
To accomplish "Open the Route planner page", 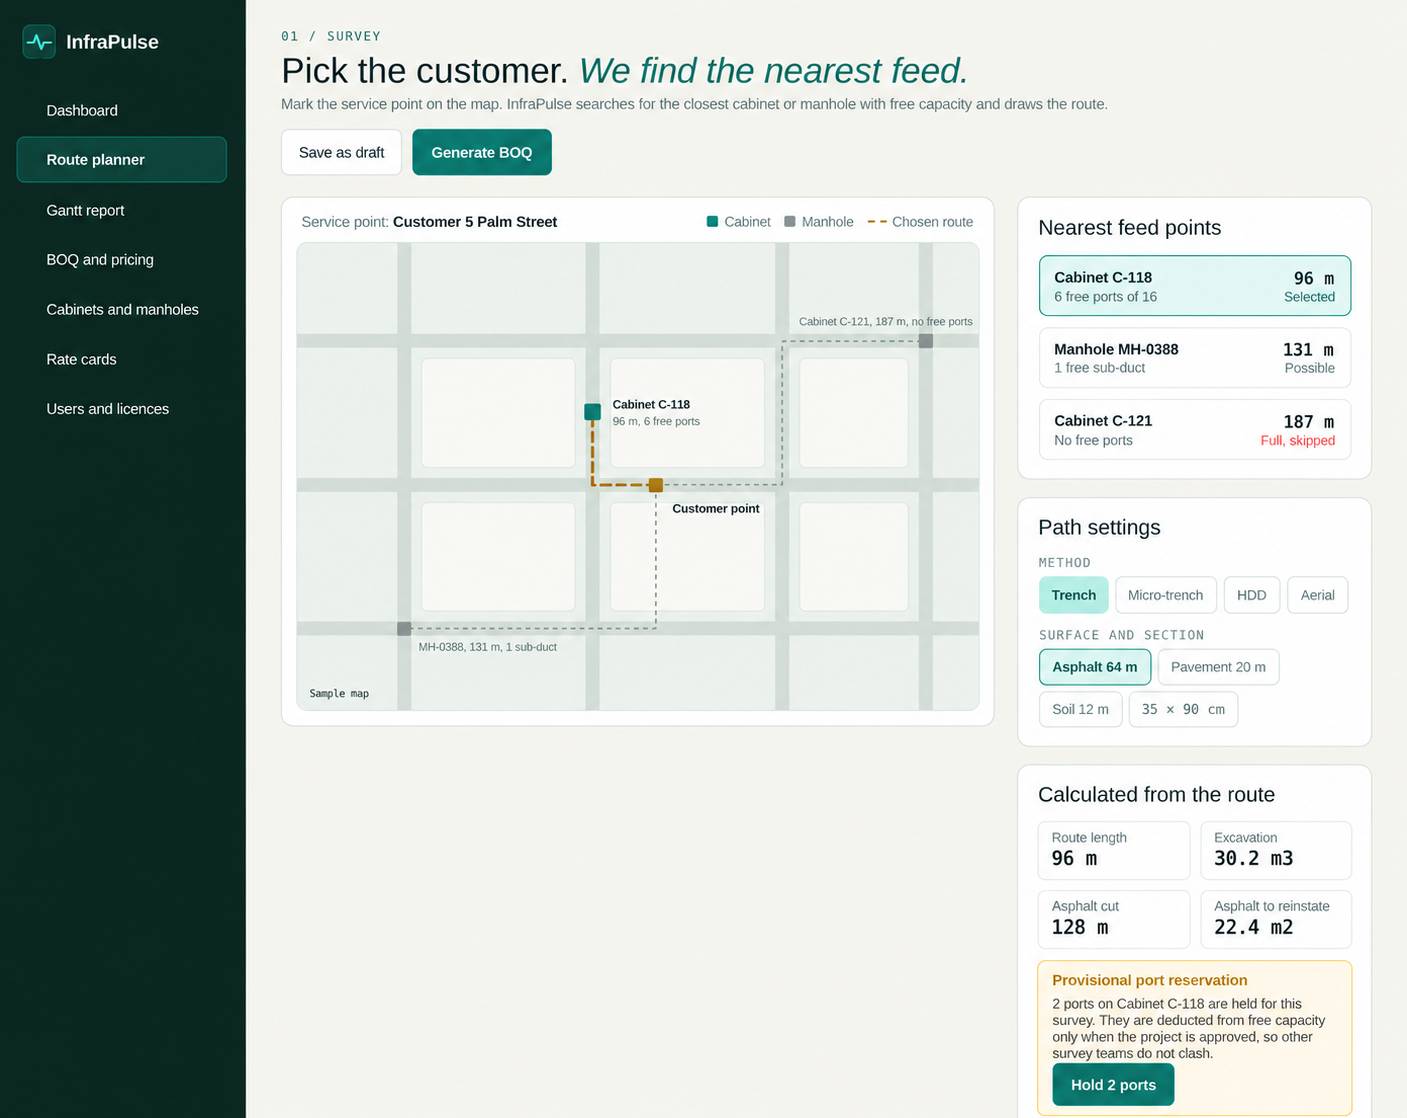I will [122, 160].
